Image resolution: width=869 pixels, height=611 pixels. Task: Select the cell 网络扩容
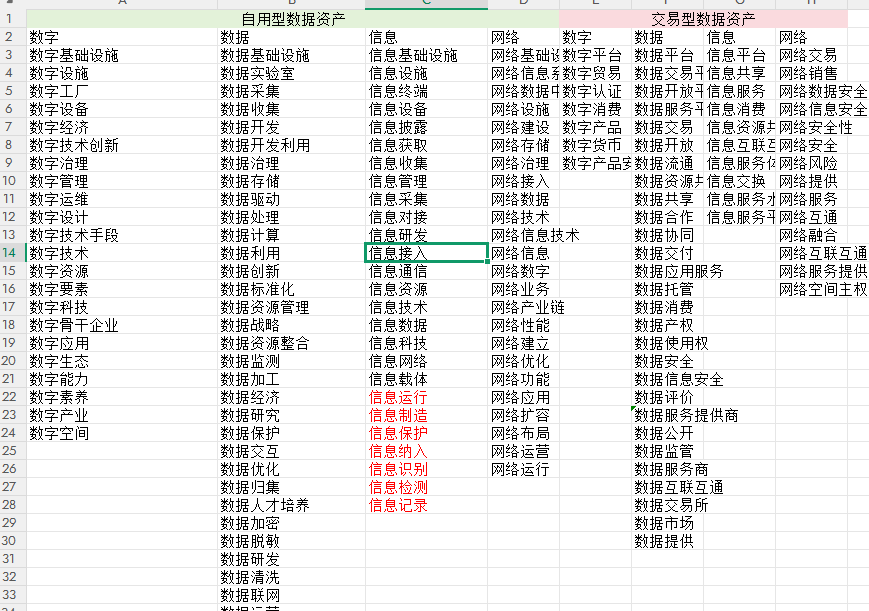click(x=524, y=415)
